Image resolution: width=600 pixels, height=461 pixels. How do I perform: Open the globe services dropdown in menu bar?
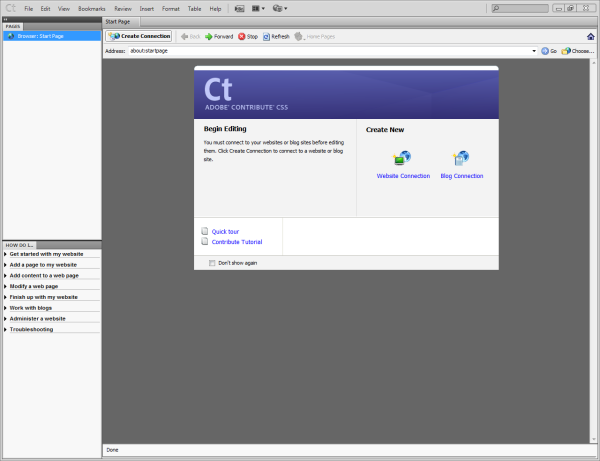(x=280, y=8)
